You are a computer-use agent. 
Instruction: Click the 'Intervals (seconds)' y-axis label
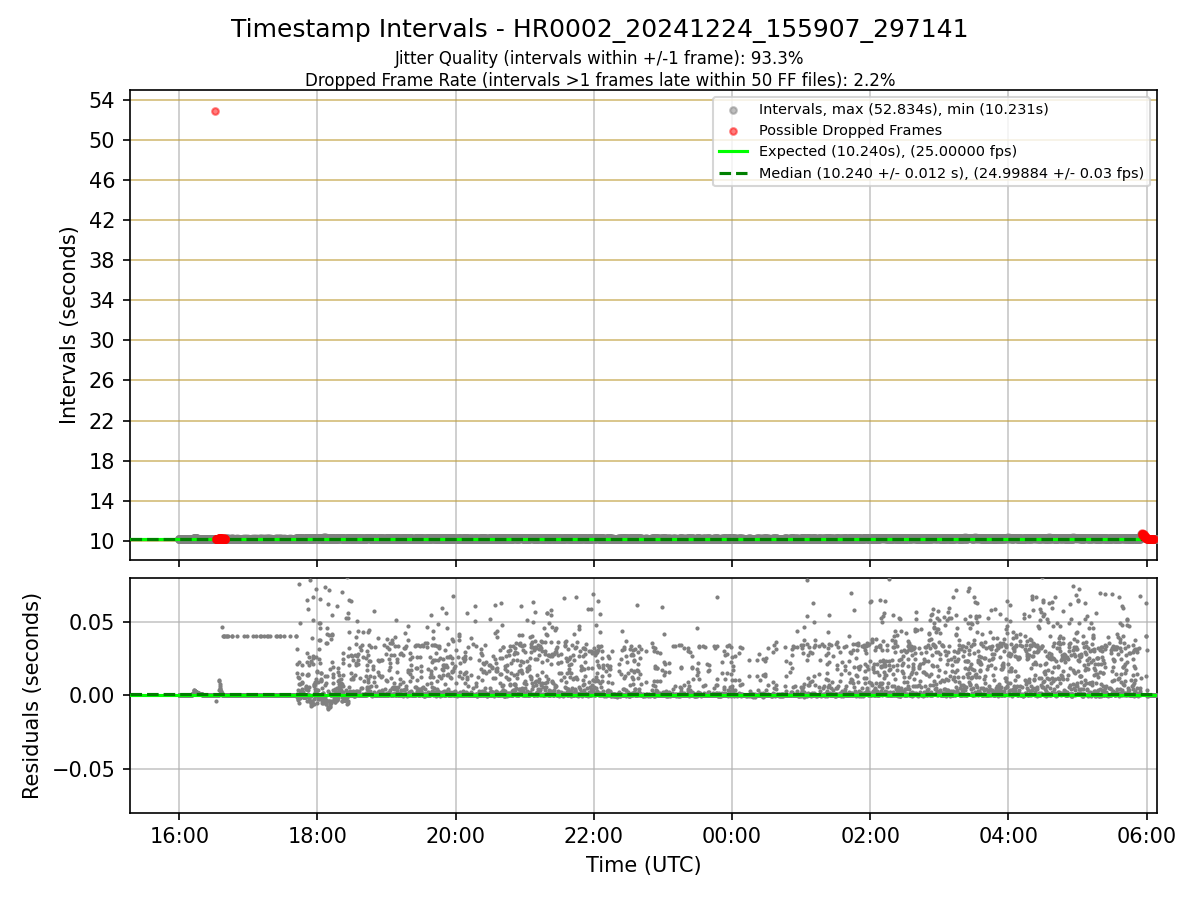(68, 325)
